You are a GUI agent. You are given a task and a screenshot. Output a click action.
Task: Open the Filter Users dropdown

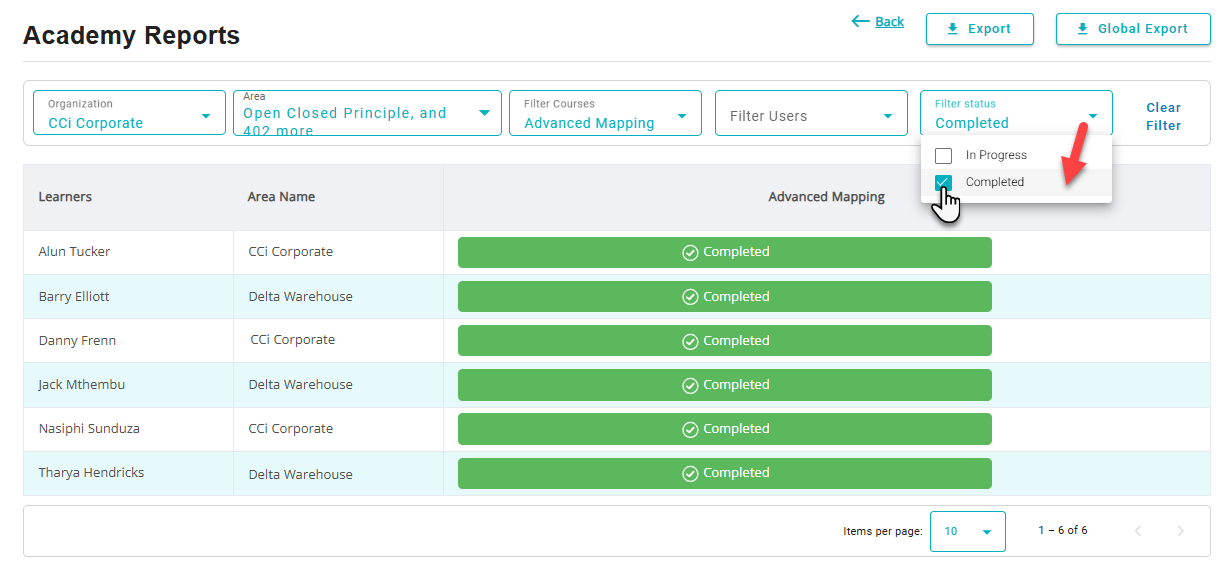coord(812,116)
